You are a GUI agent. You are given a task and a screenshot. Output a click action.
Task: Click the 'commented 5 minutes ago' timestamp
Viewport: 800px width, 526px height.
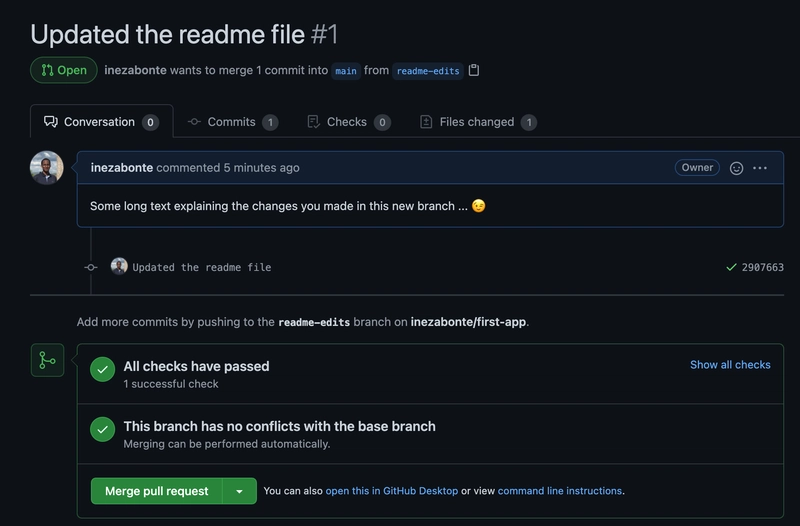pyautogui.click(x=228, y=167)
